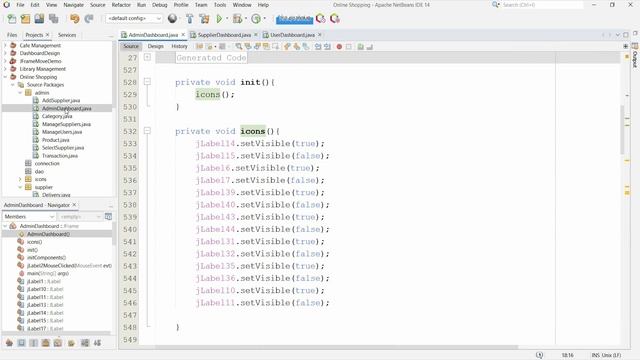Toggle fourth filter icon at Navigator bottom
Screen dimensions: 640x360
coord(46,343)
